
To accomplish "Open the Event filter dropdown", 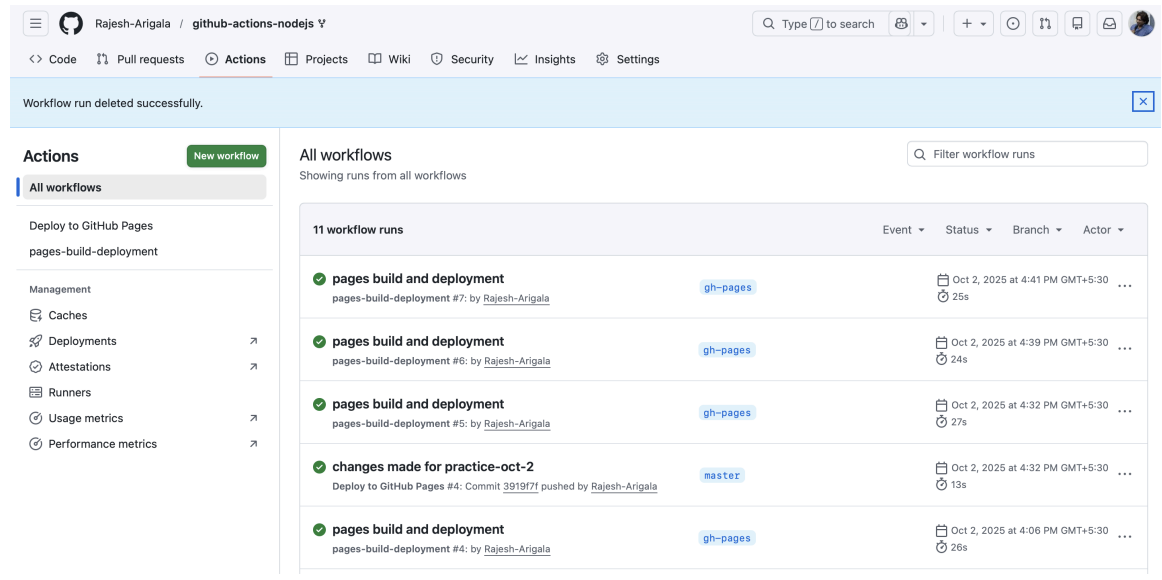I will click(903, 230).
